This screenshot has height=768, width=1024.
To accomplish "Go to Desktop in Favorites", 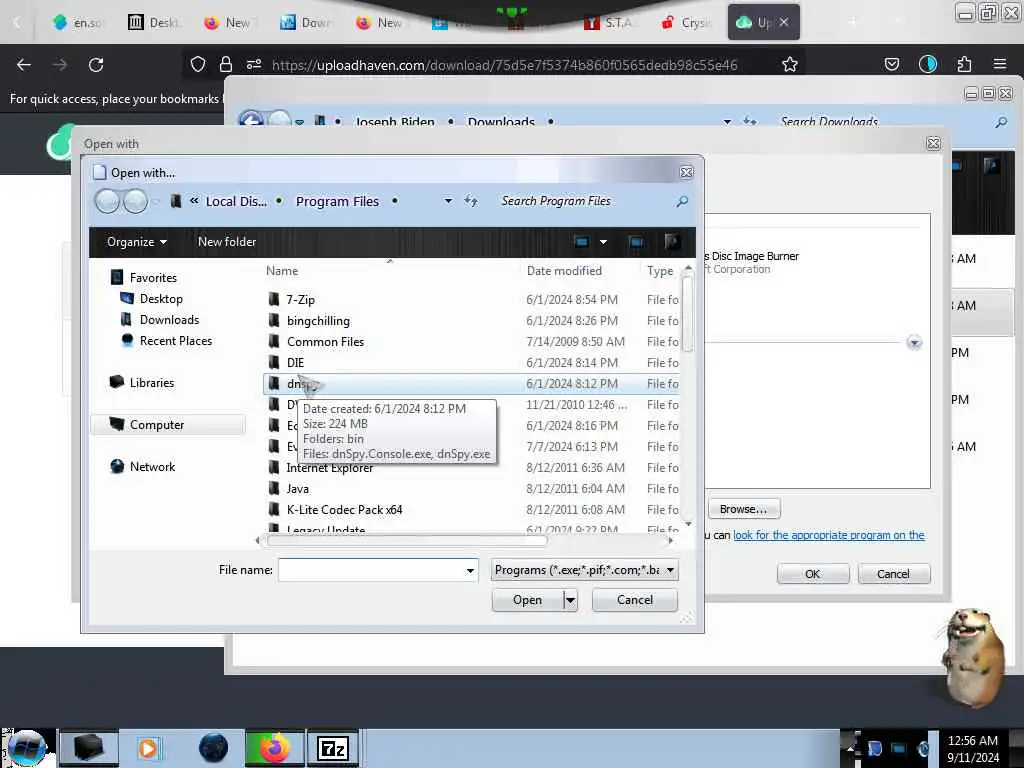I will [x=161, y=298].
